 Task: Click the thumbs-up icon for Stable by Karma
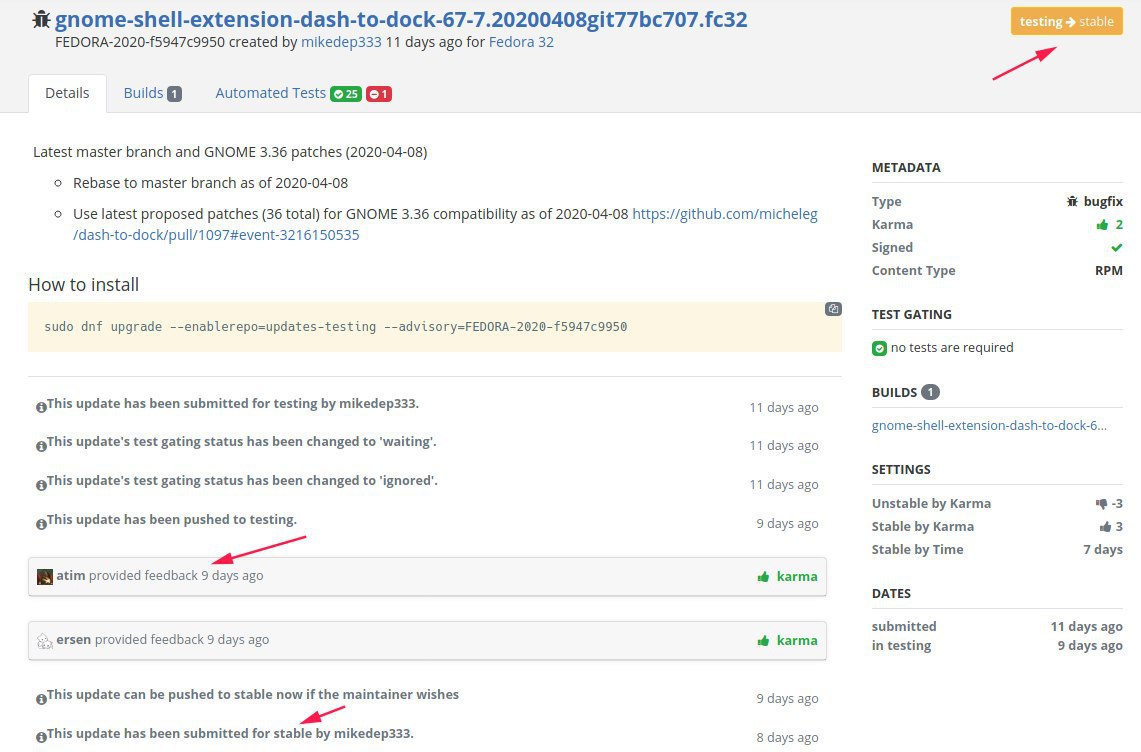point(1105,526)
